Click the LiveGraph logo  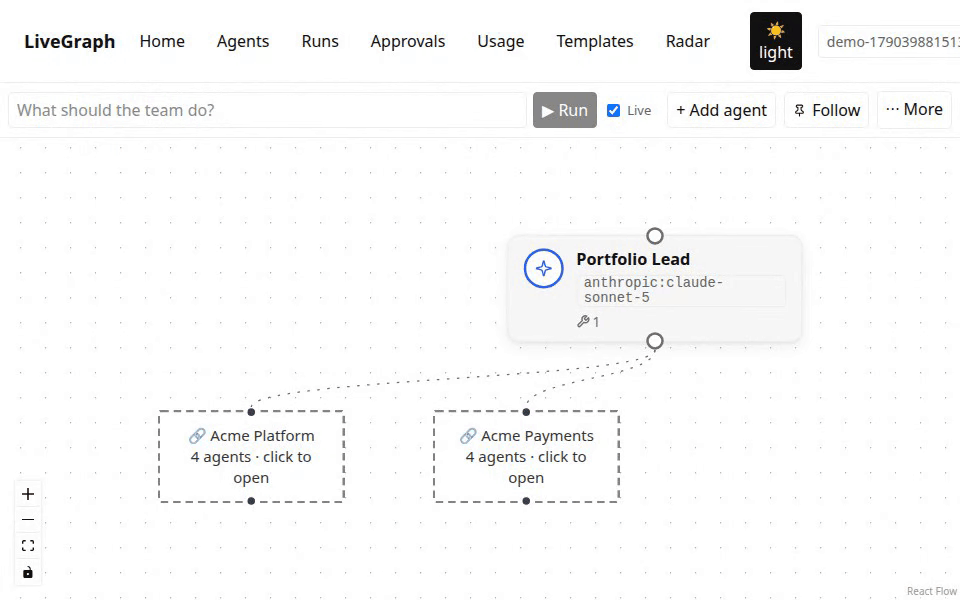[70, 41]
